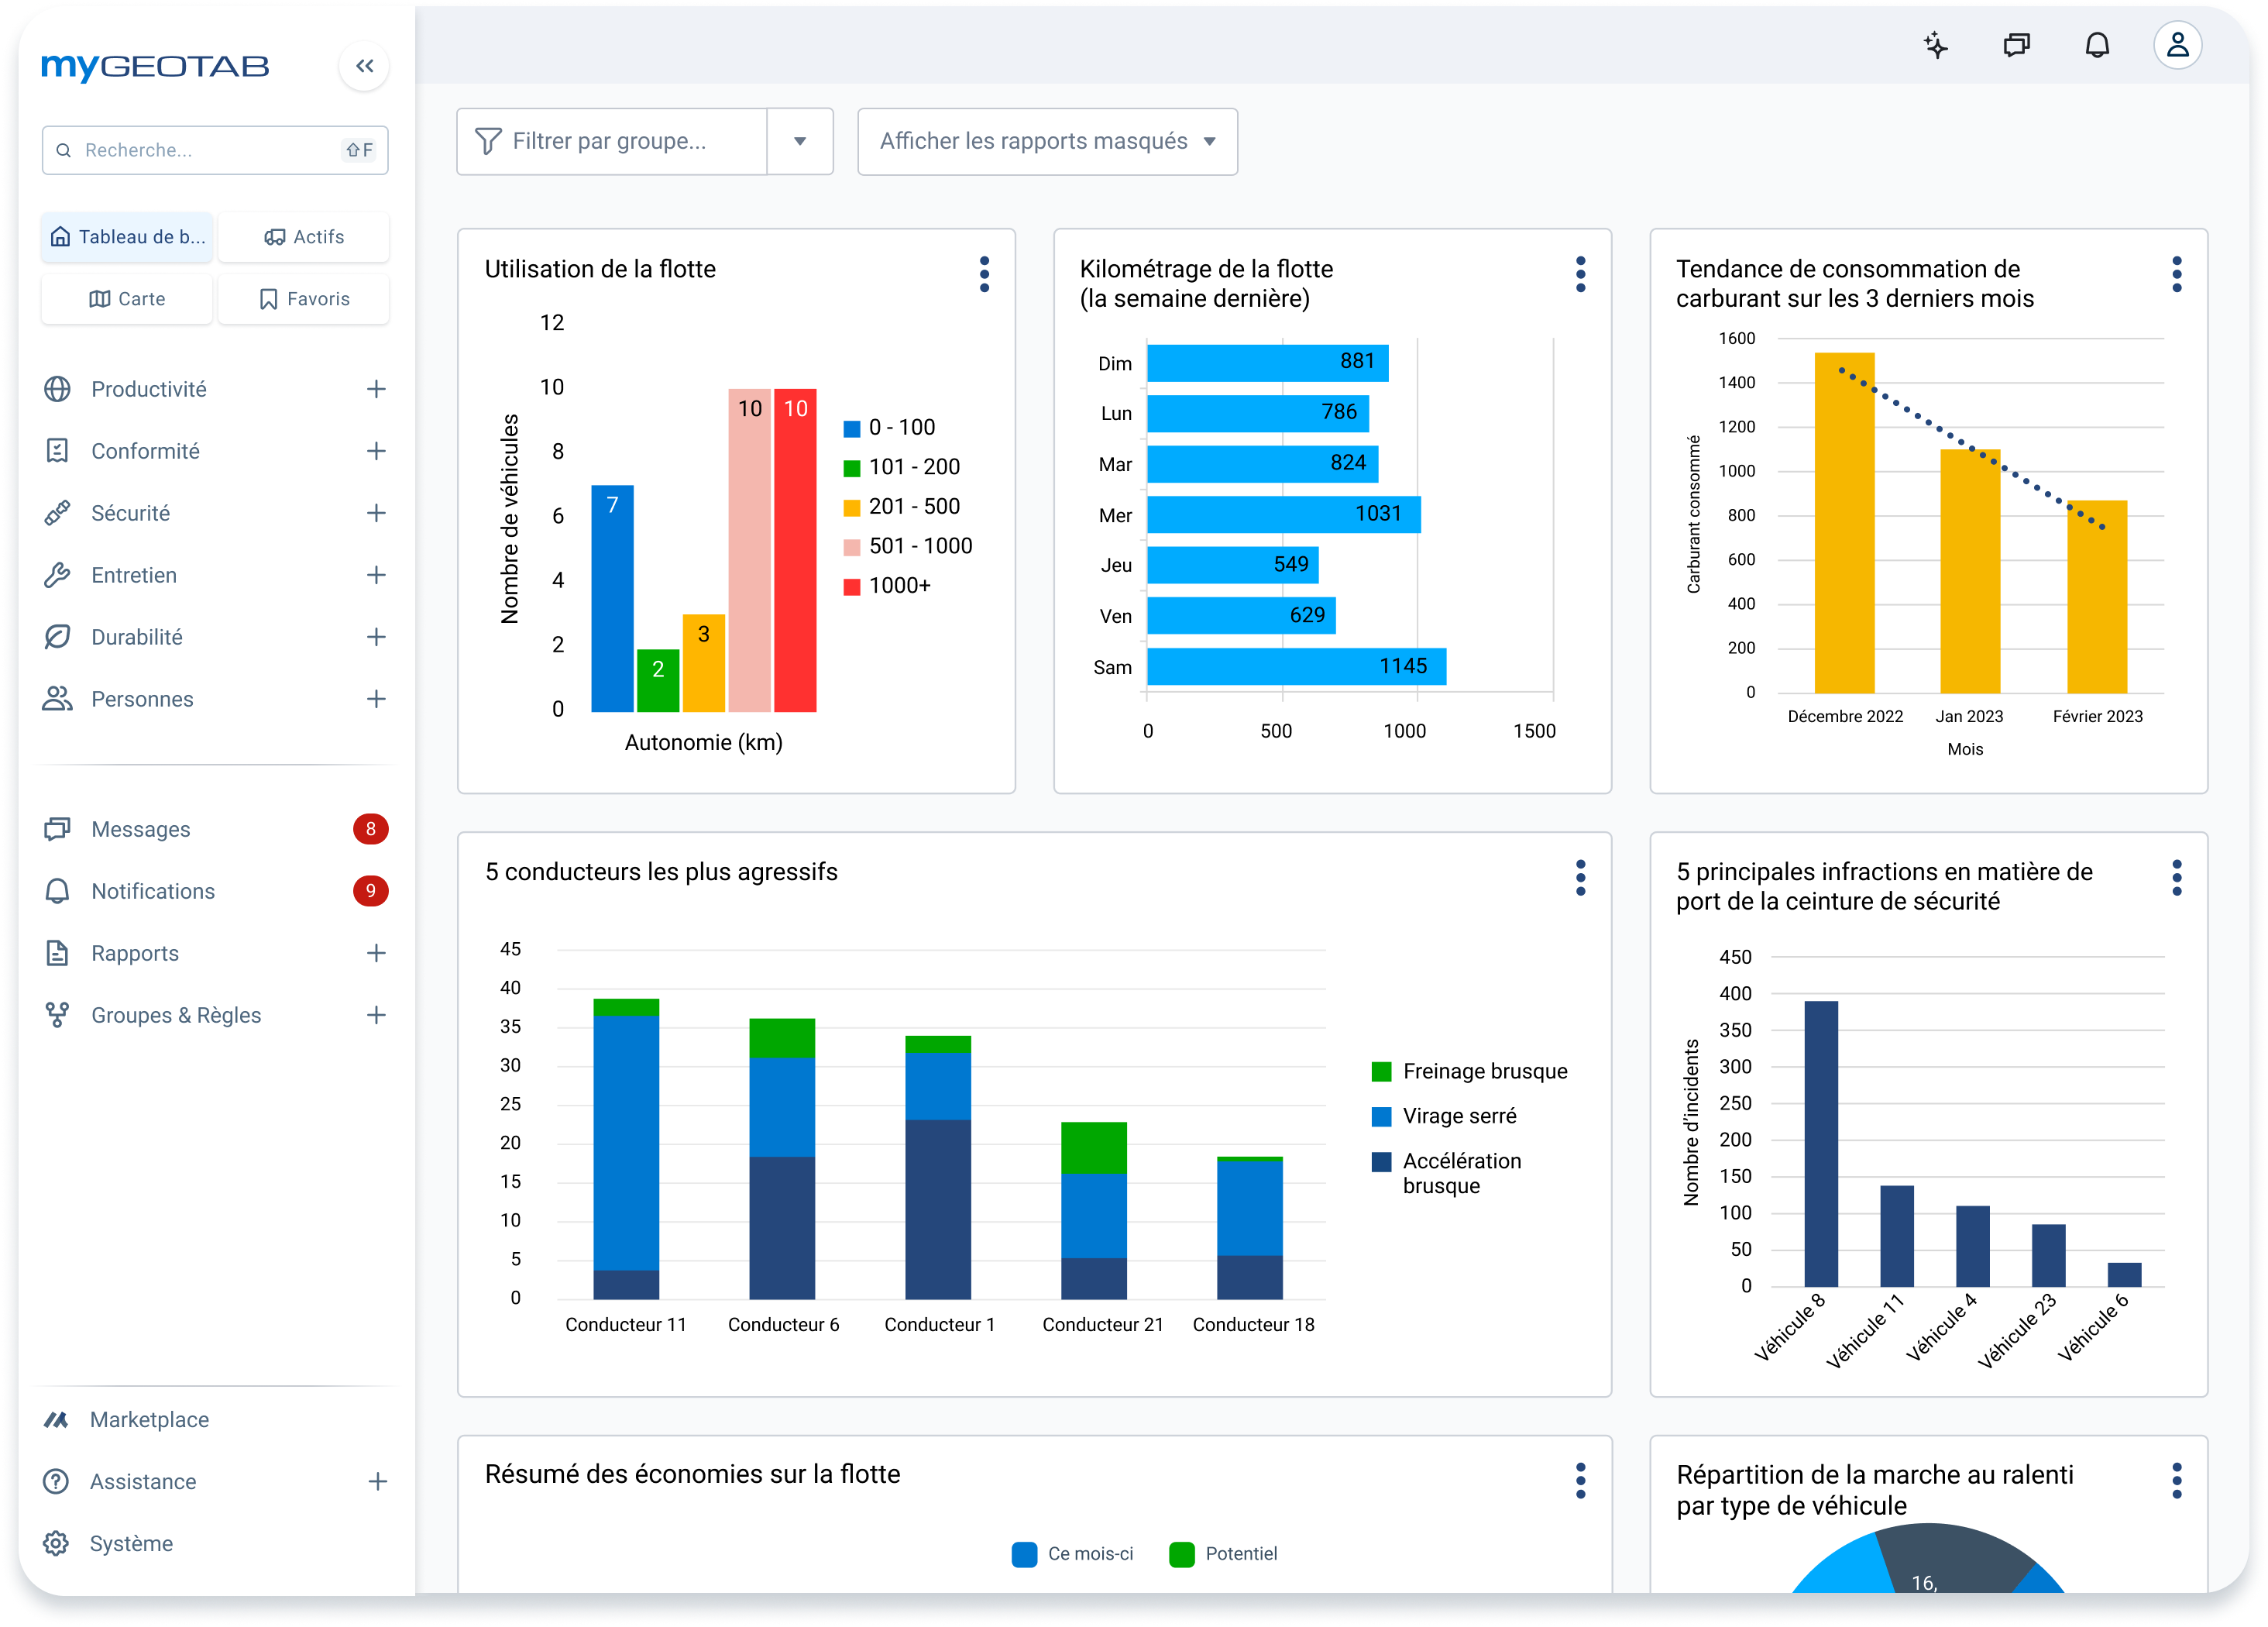2268x1627 pixels.
Task: Expand the Durabilité section plus
Action: pyautogui.click(x=376, y=637)
